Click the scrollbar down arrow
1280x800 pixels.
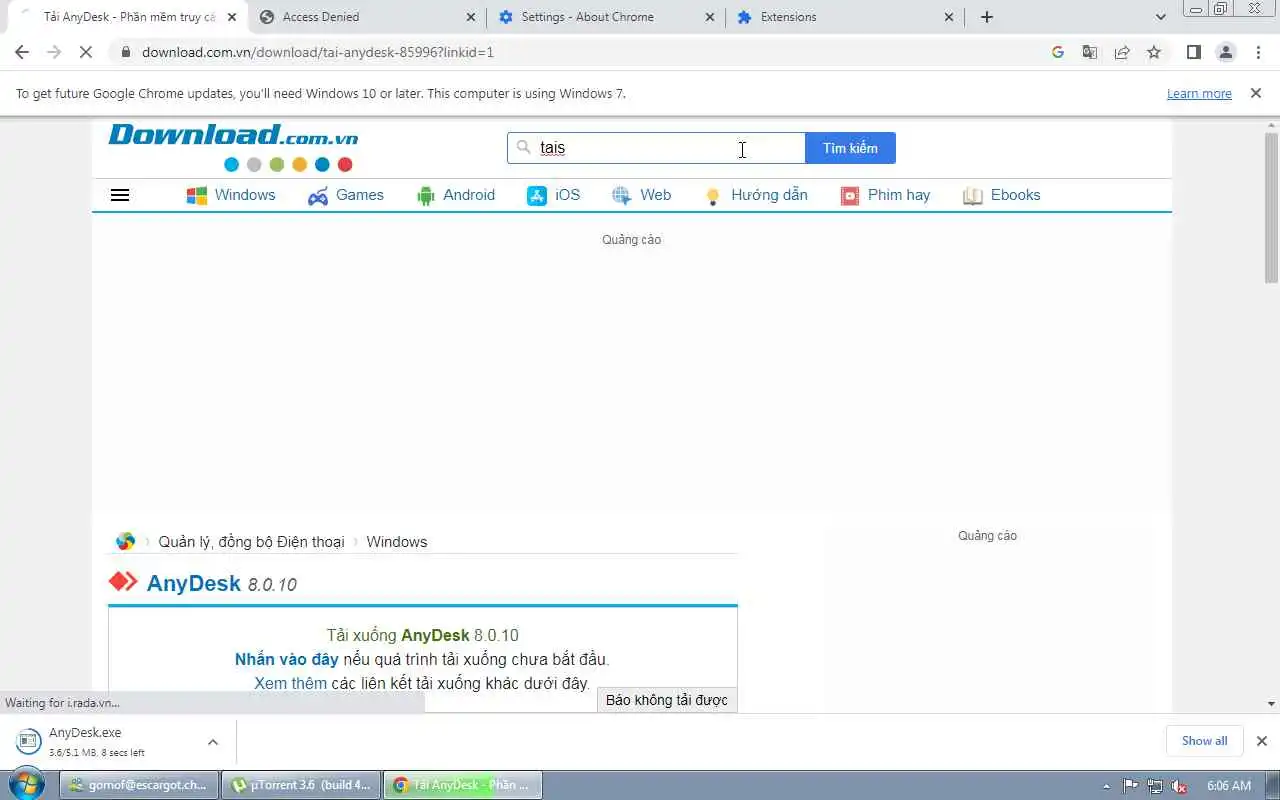1271,704
